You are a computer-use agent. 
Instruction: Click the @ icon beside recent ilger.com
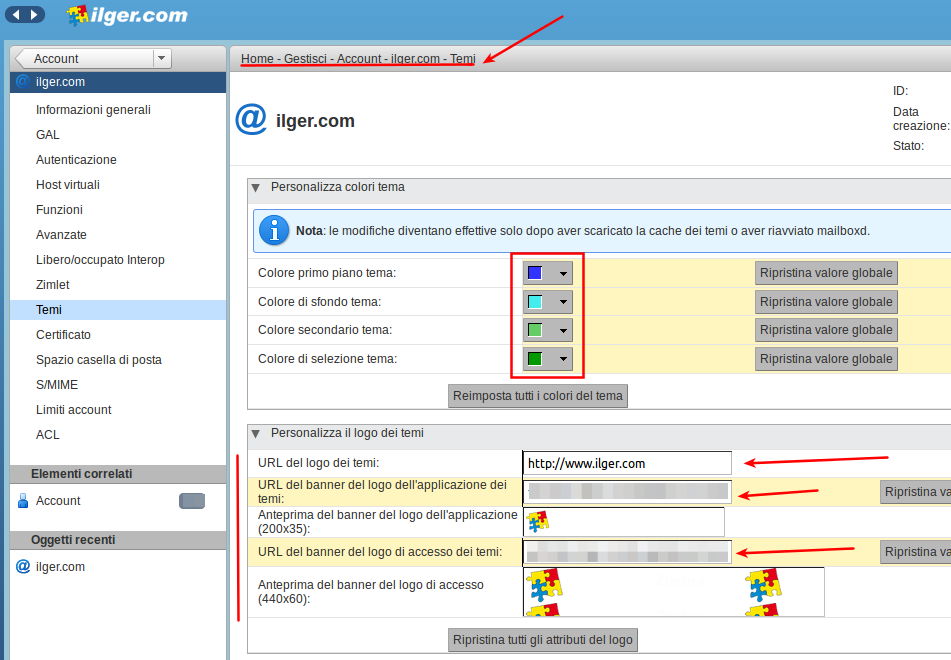click(23, 567)
